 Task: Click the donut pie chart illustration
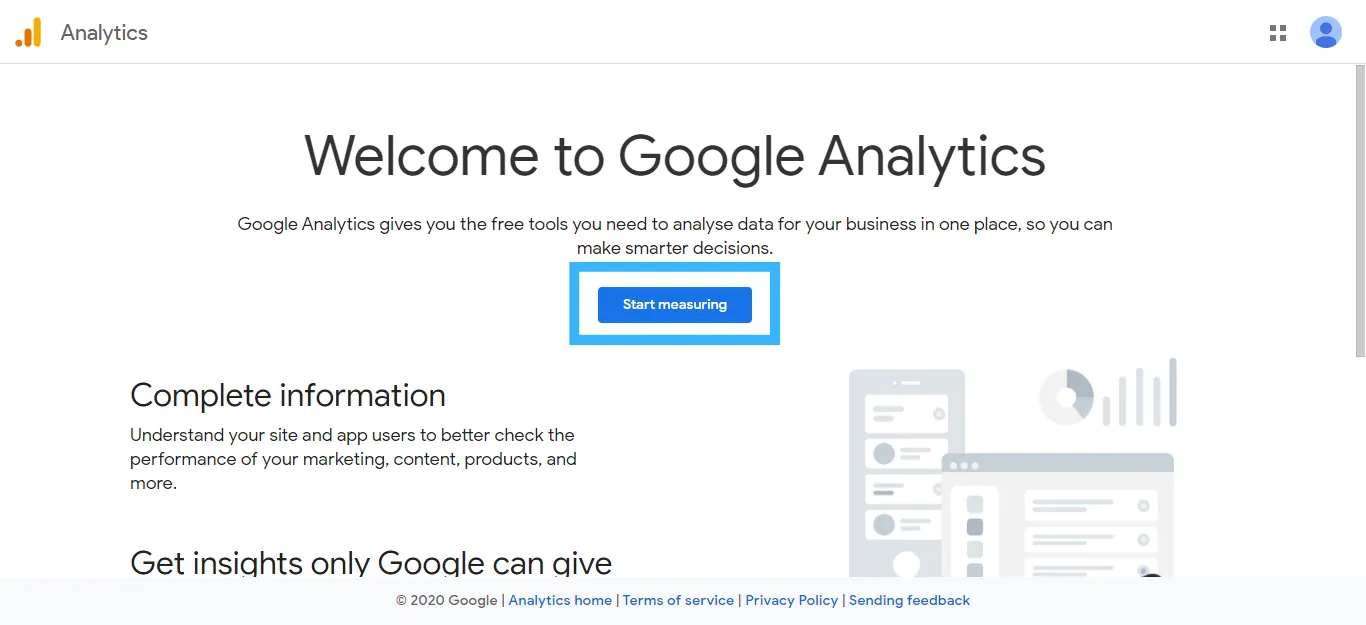1066,397
